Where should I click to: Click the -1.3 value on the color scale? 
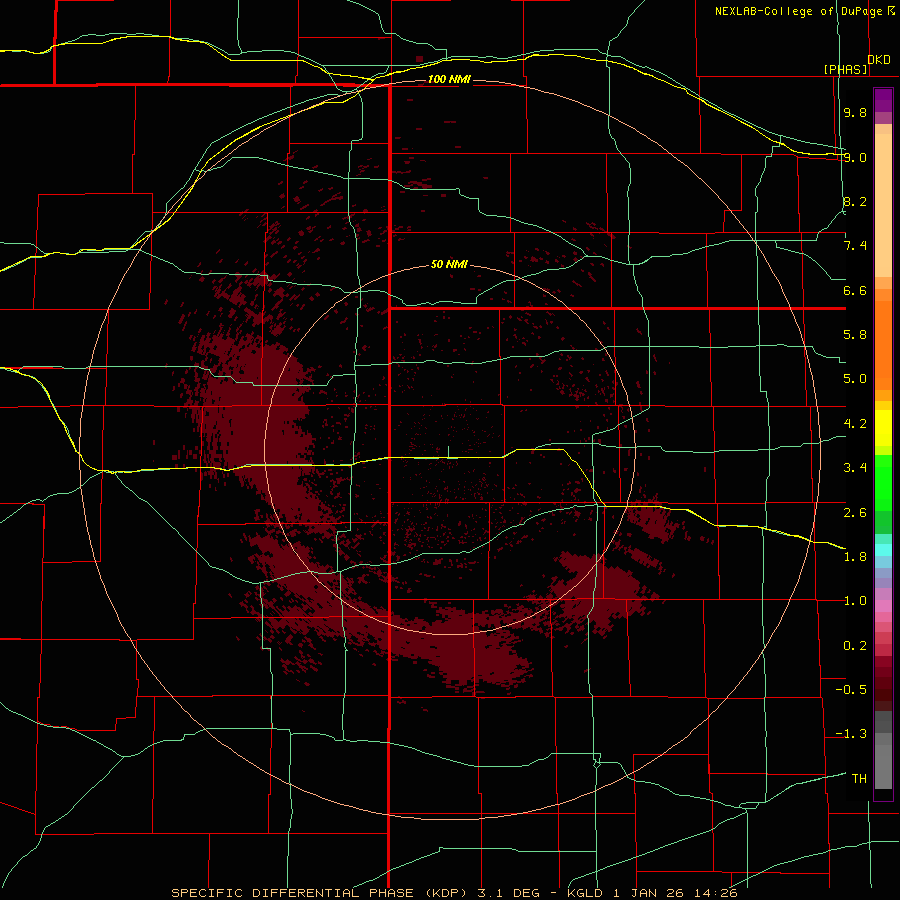(851, 734)
